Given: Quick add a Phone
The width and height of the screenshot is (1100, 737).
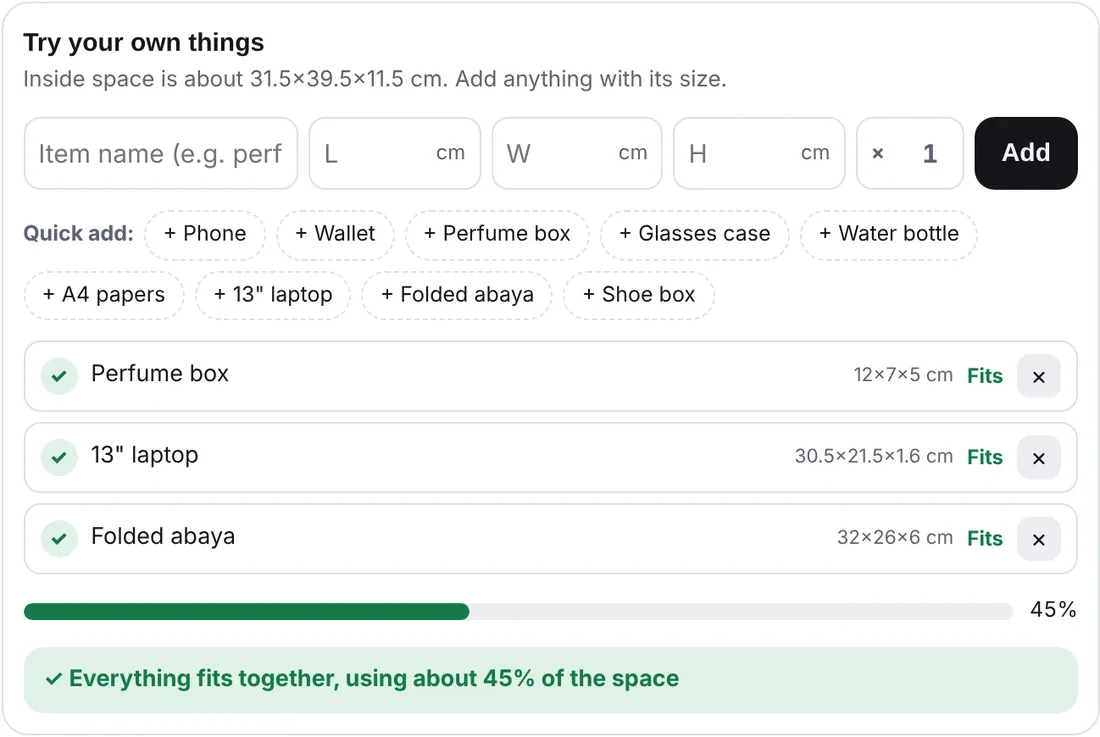Looking at the screenshot, I should pyautogui.click(x=205, y=234).
